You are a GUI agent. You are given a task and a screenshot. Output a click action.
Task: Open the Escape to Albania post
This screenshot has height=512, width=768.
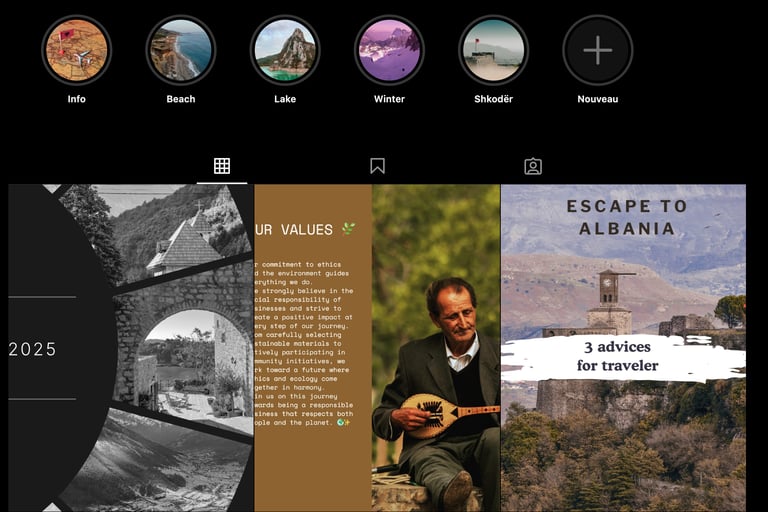click(x=624, y=348)
